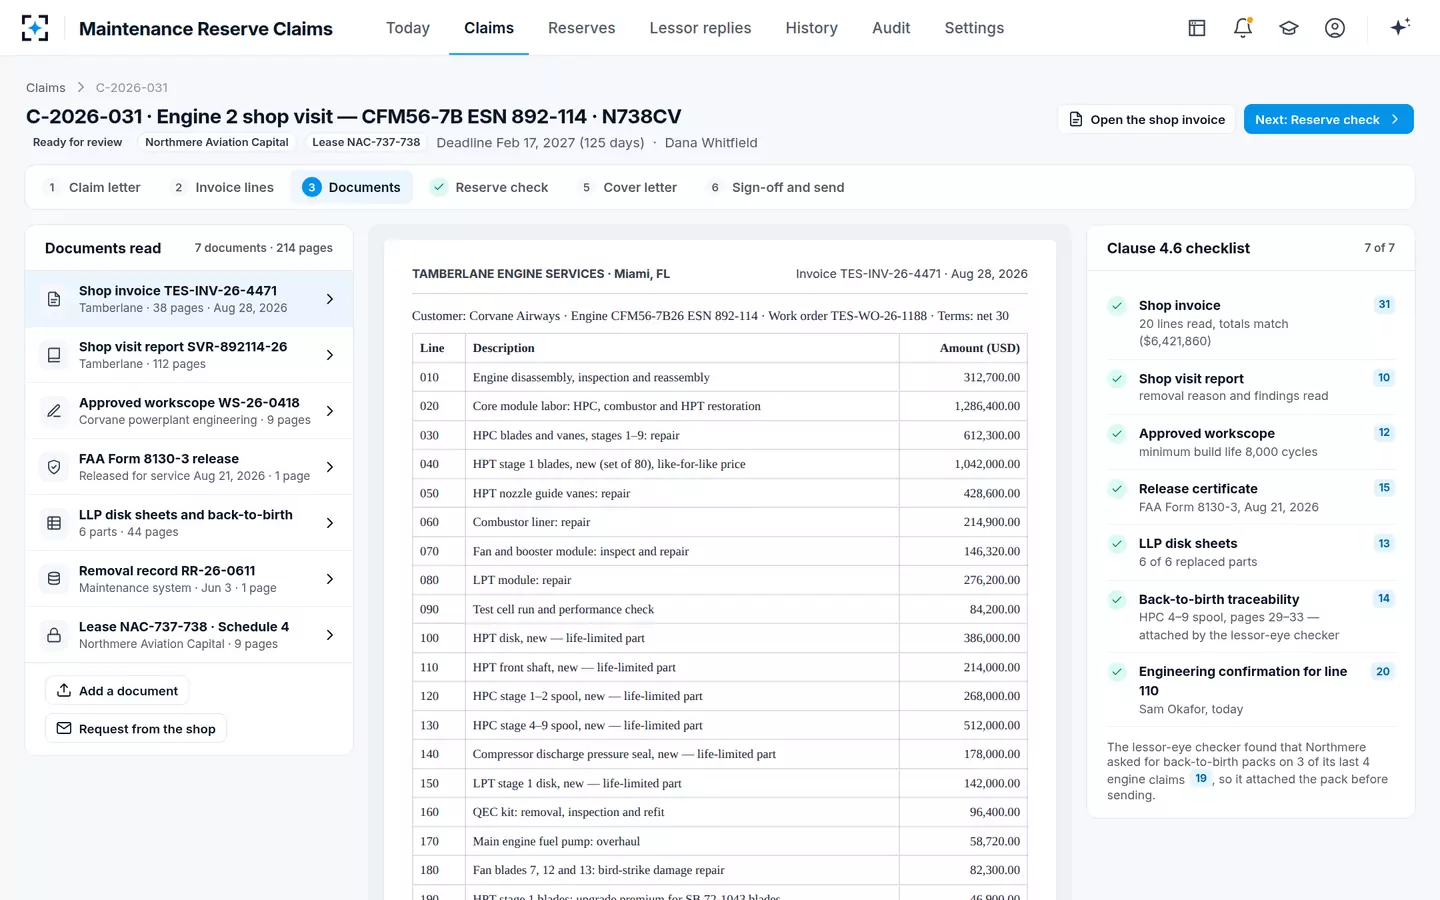Image resolution: width=1440 pixels, height=900 pixels.
Task: Click the Claims breadcrumb link
Action: 46,88
